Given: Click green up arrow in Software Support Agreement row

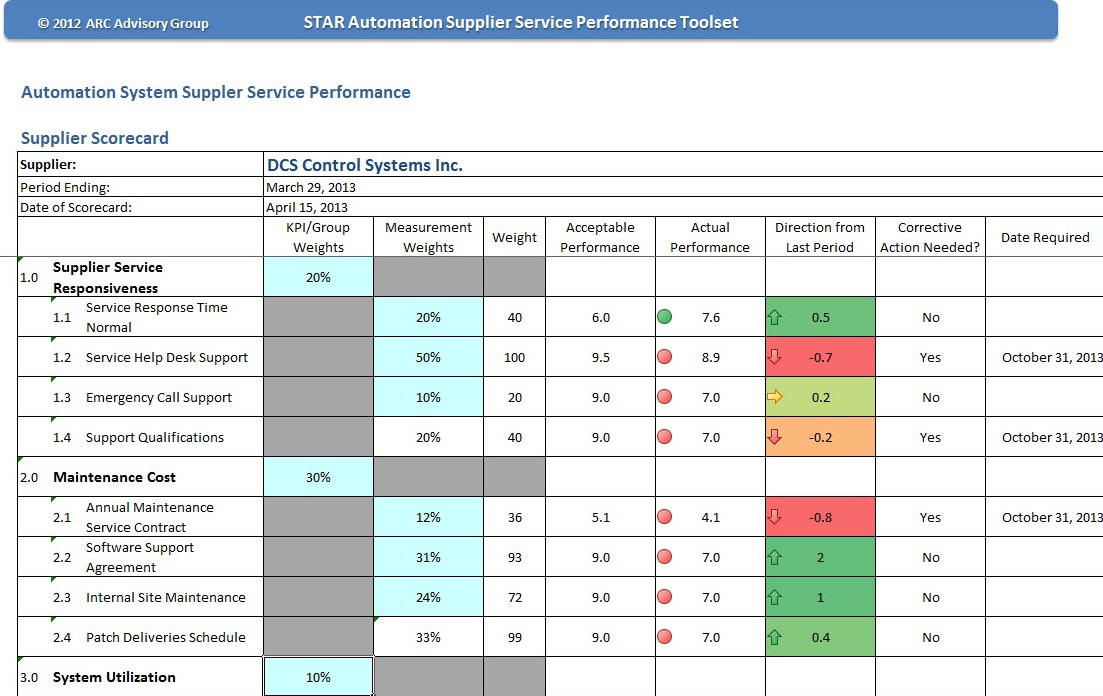Looking at the screenshot, I should [x=773, y=557].
